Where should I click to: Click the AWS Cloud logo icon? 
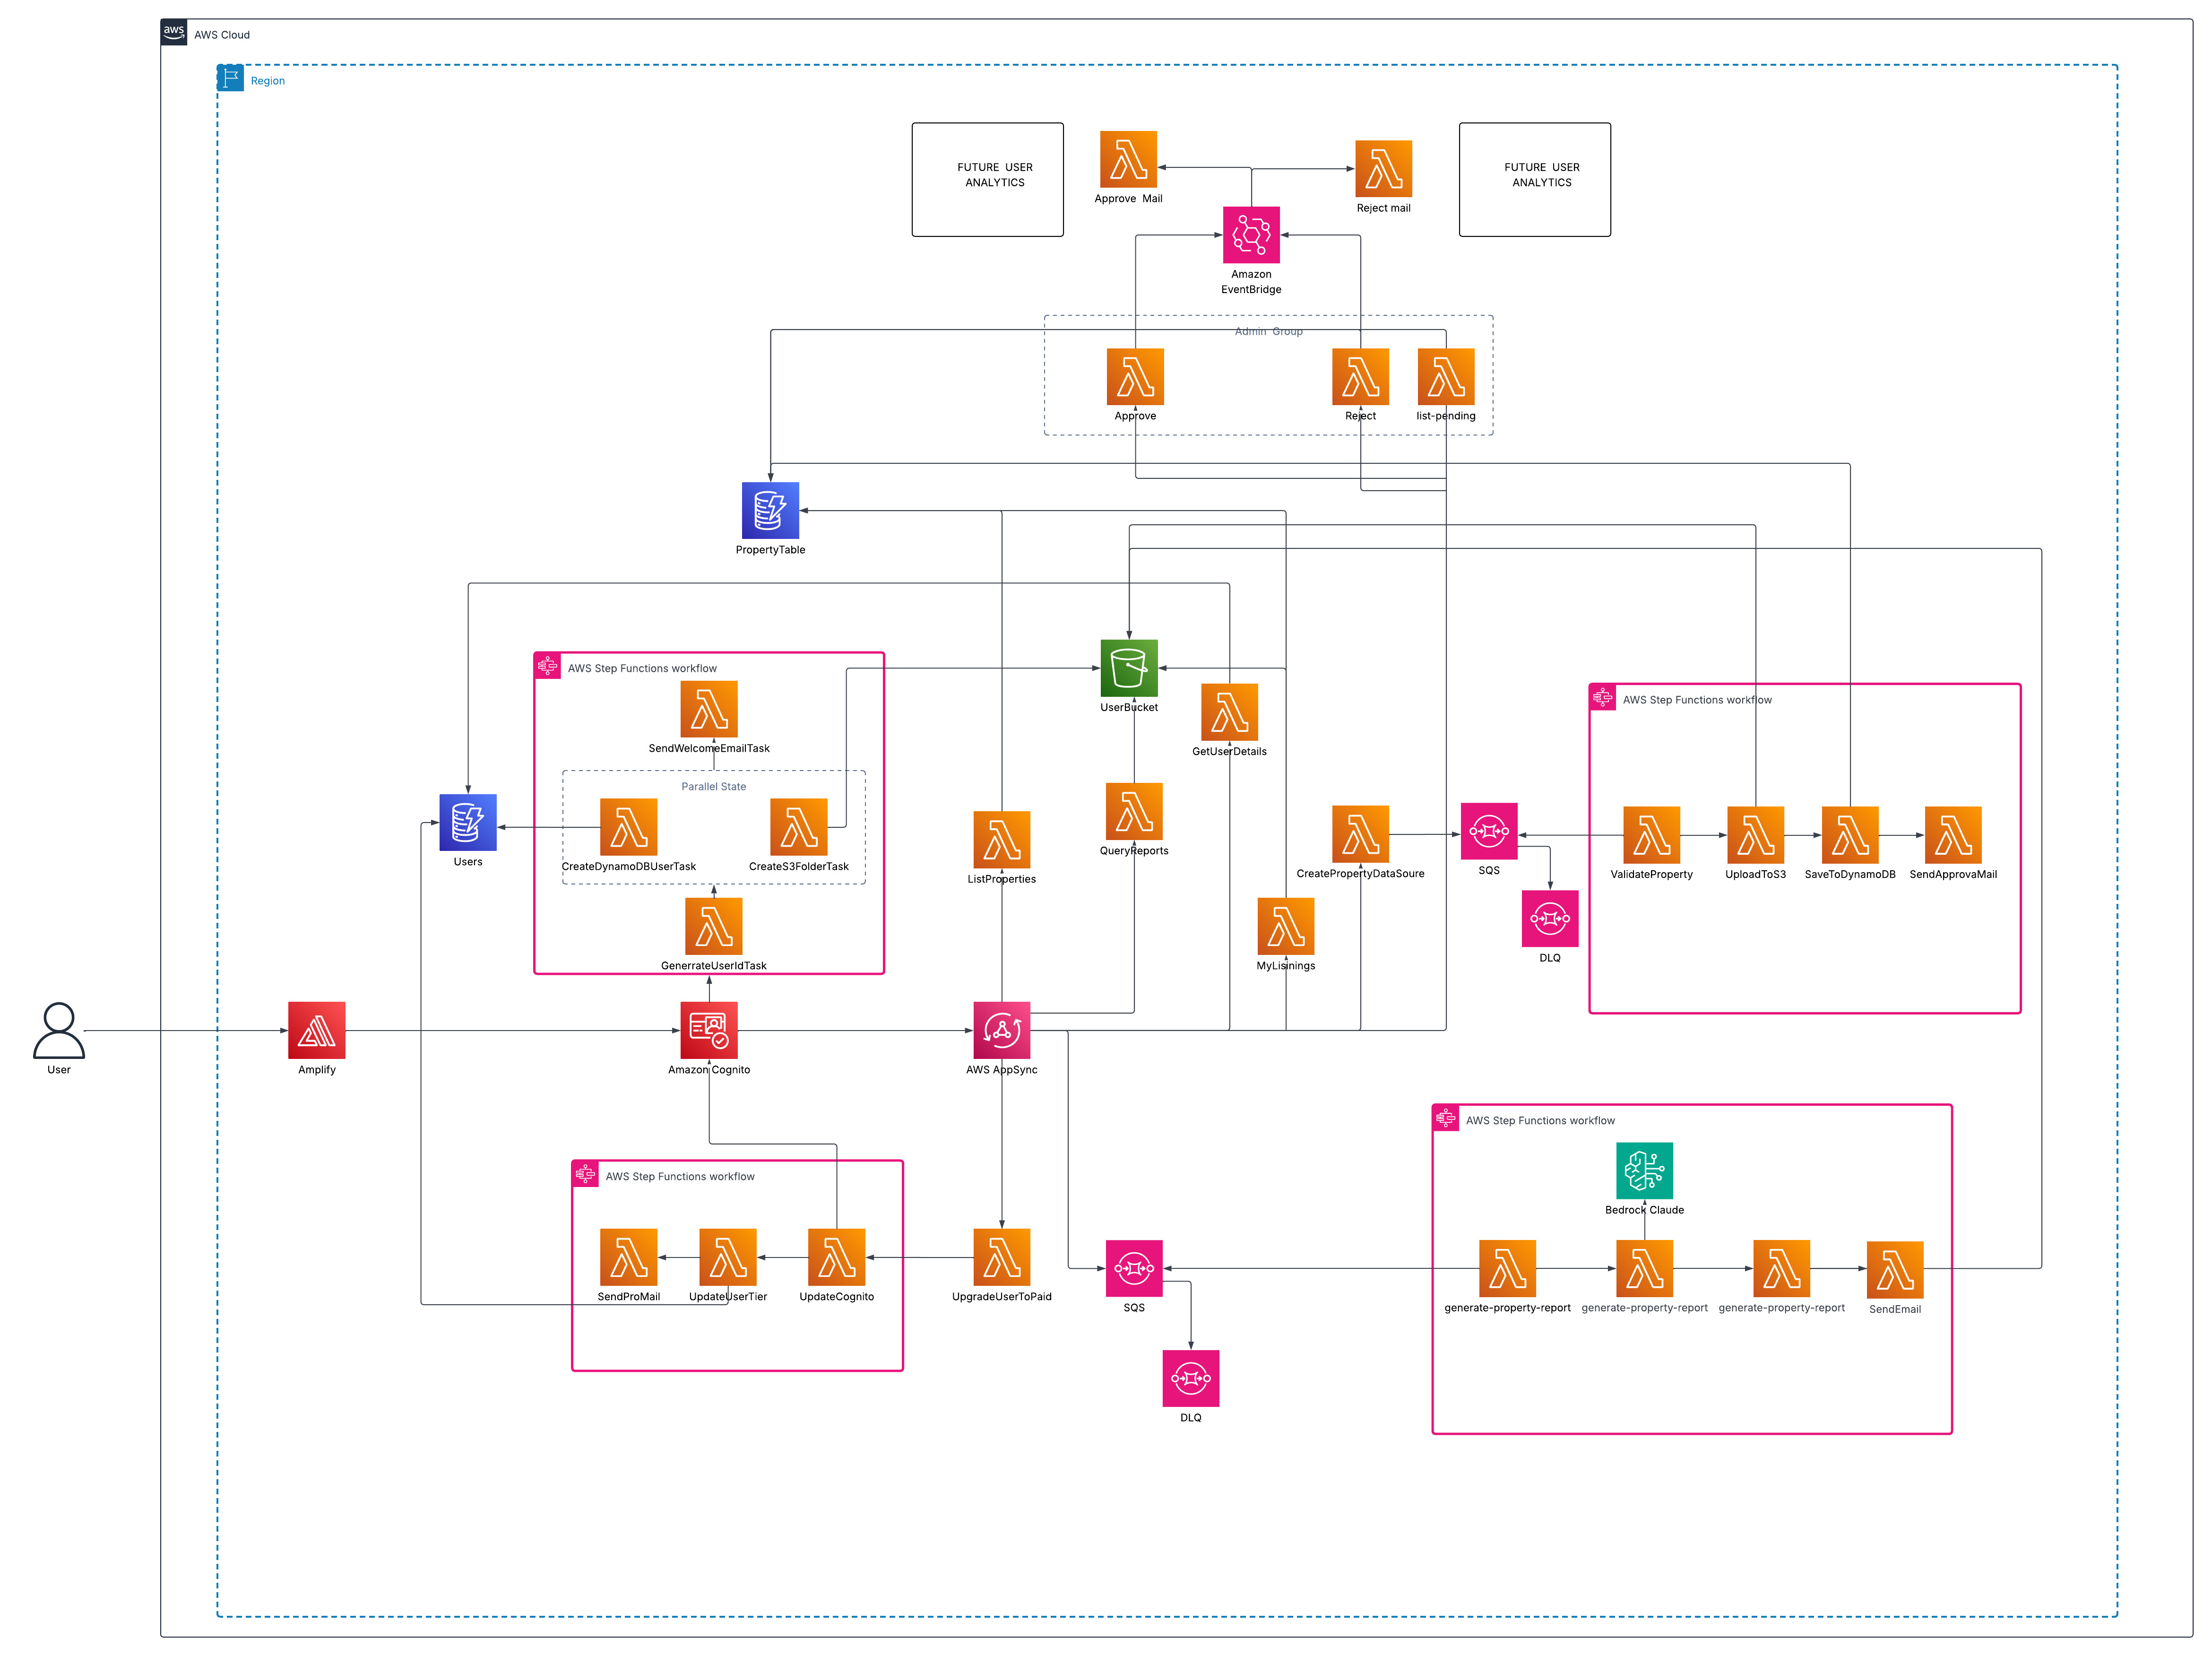coord(174,32)
